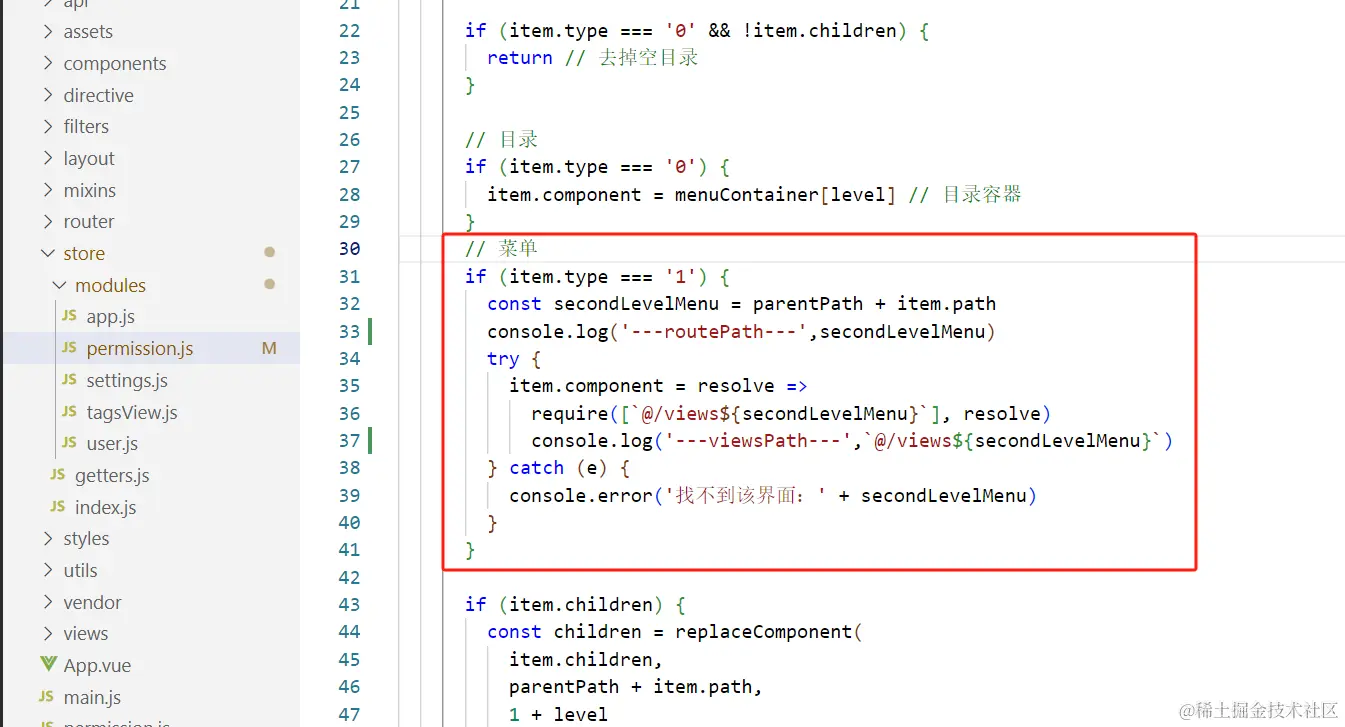The height and width of the screenshot is (727, 1345).
Task: Expand the router folder chevron
Action: (48, 221)
